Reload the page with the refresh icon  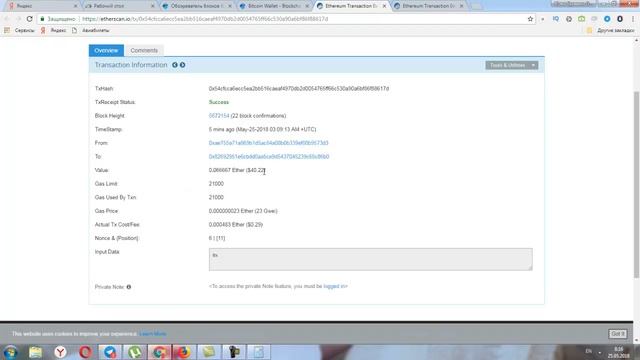(x=29, y=19)
